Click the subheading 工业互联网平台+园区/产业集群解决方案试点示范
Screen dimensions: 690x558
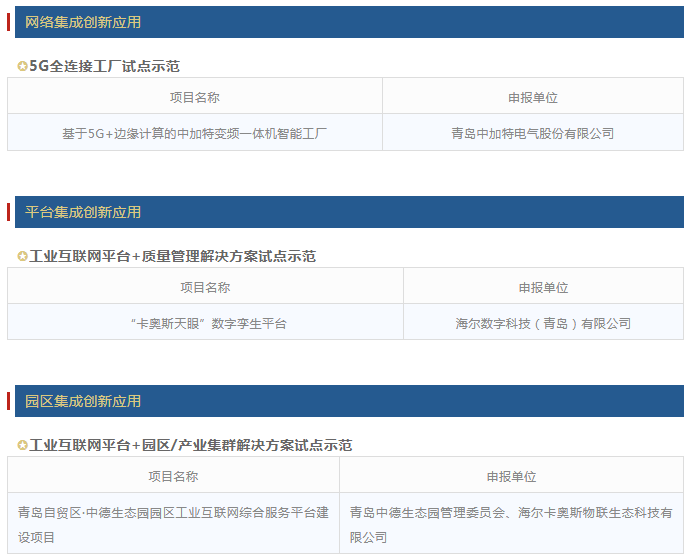(191, 445)
